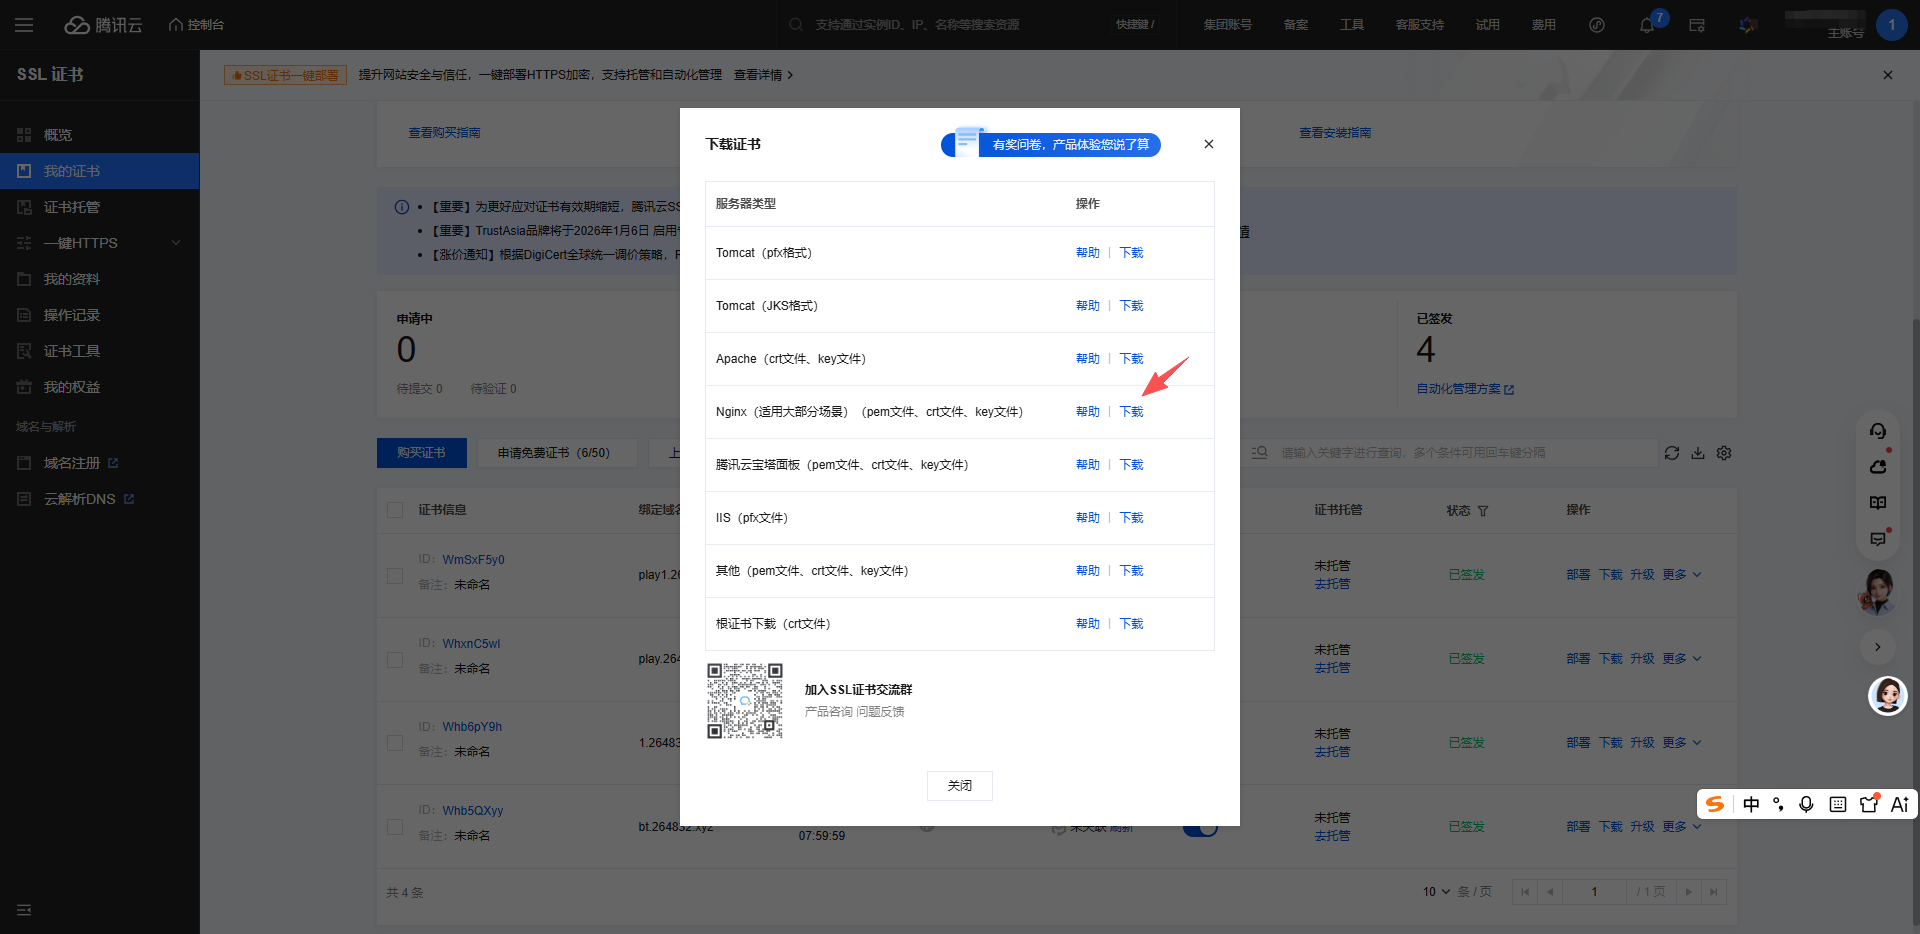The height and width of the screenshot is (934, 1920).
Task: Open the documentation book icon on right
Action: 1878,503
